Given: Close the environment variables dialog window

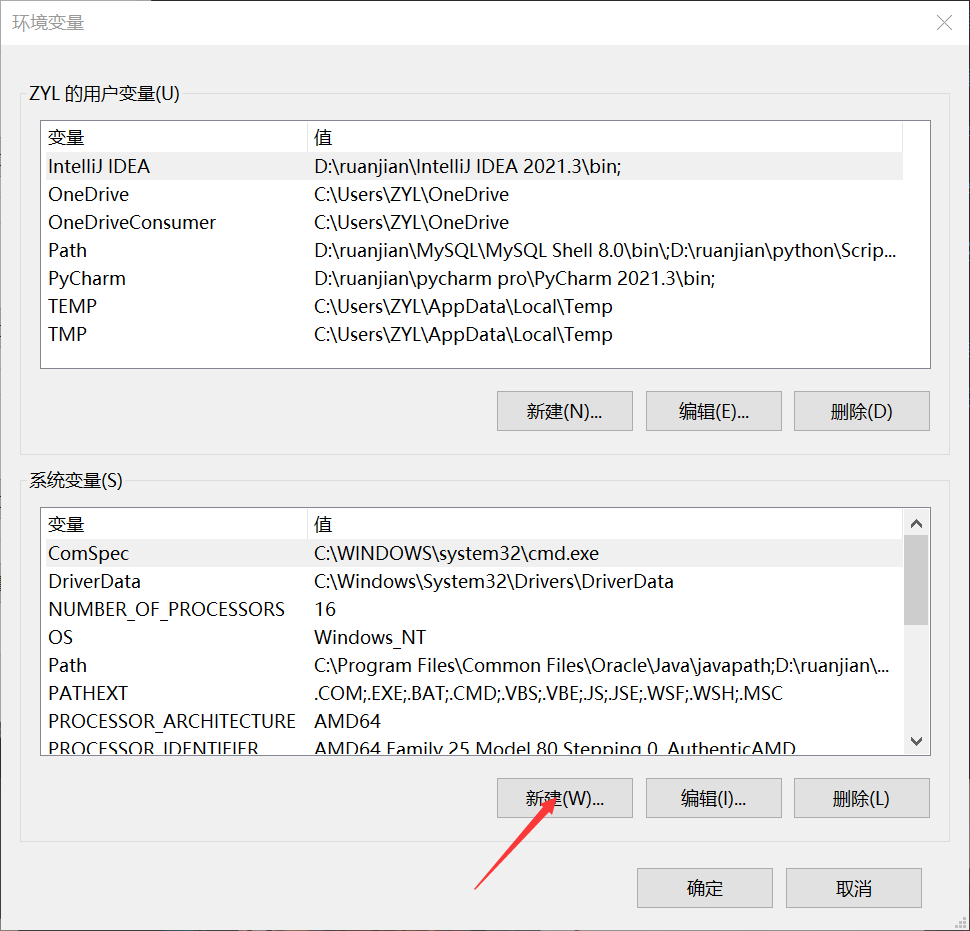Looking at the screenshot, I should click(x=943, y=23).
